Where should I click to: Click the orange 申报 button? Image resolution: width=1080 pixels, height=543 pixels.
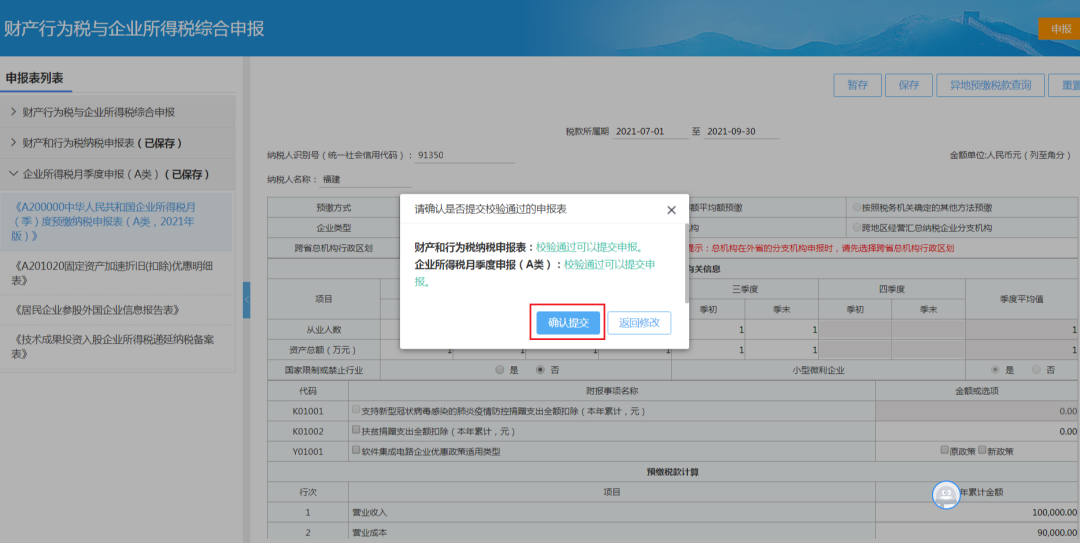click(1060, 29)
